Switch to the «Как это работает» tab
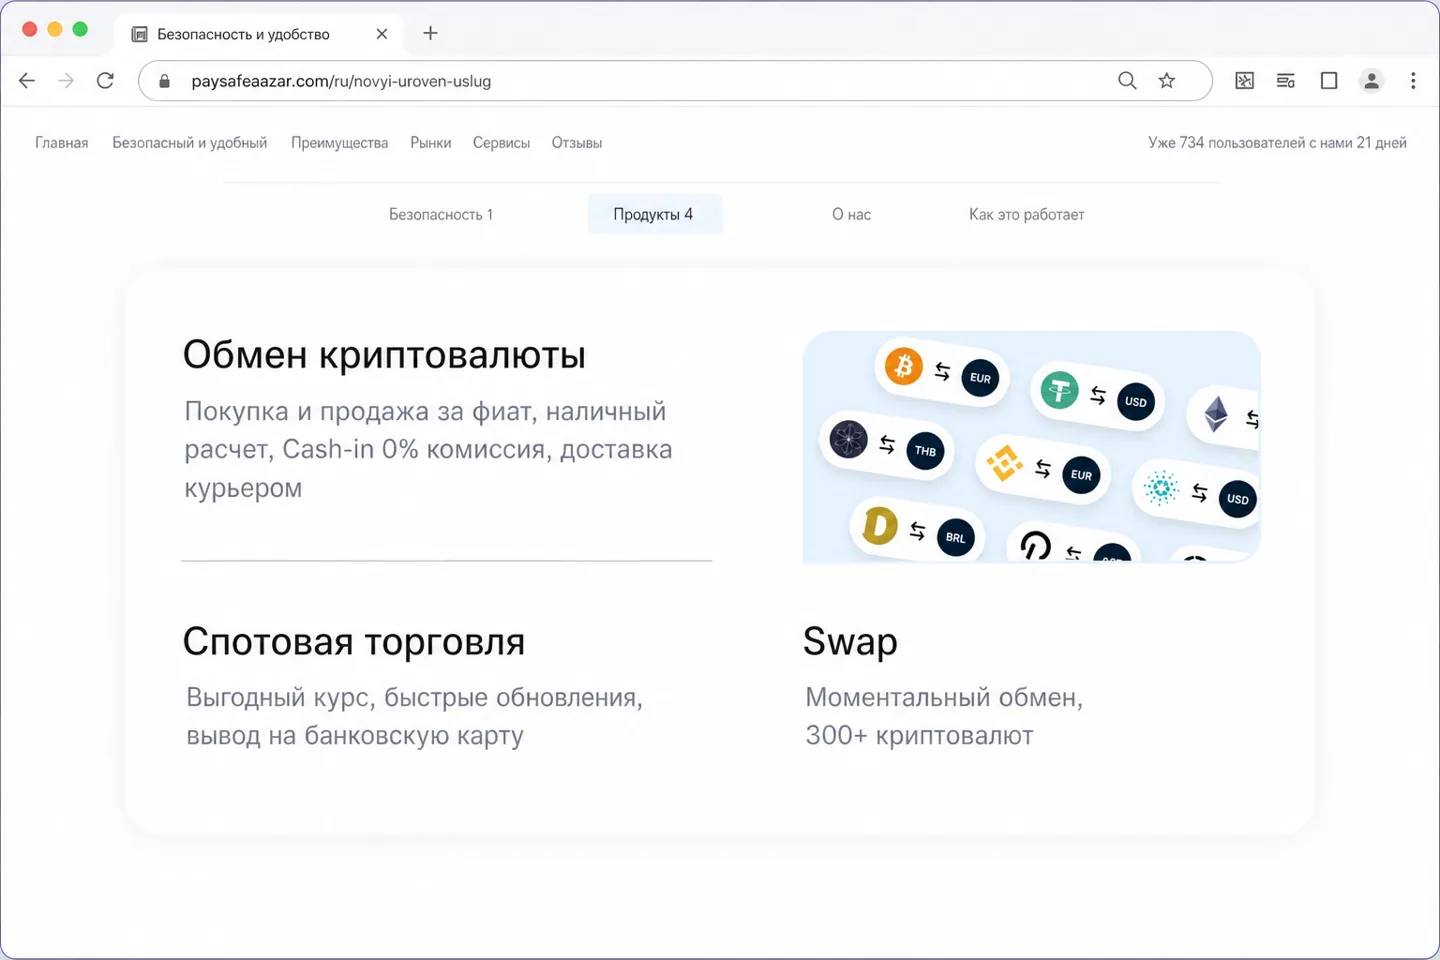 (1027, 214)
